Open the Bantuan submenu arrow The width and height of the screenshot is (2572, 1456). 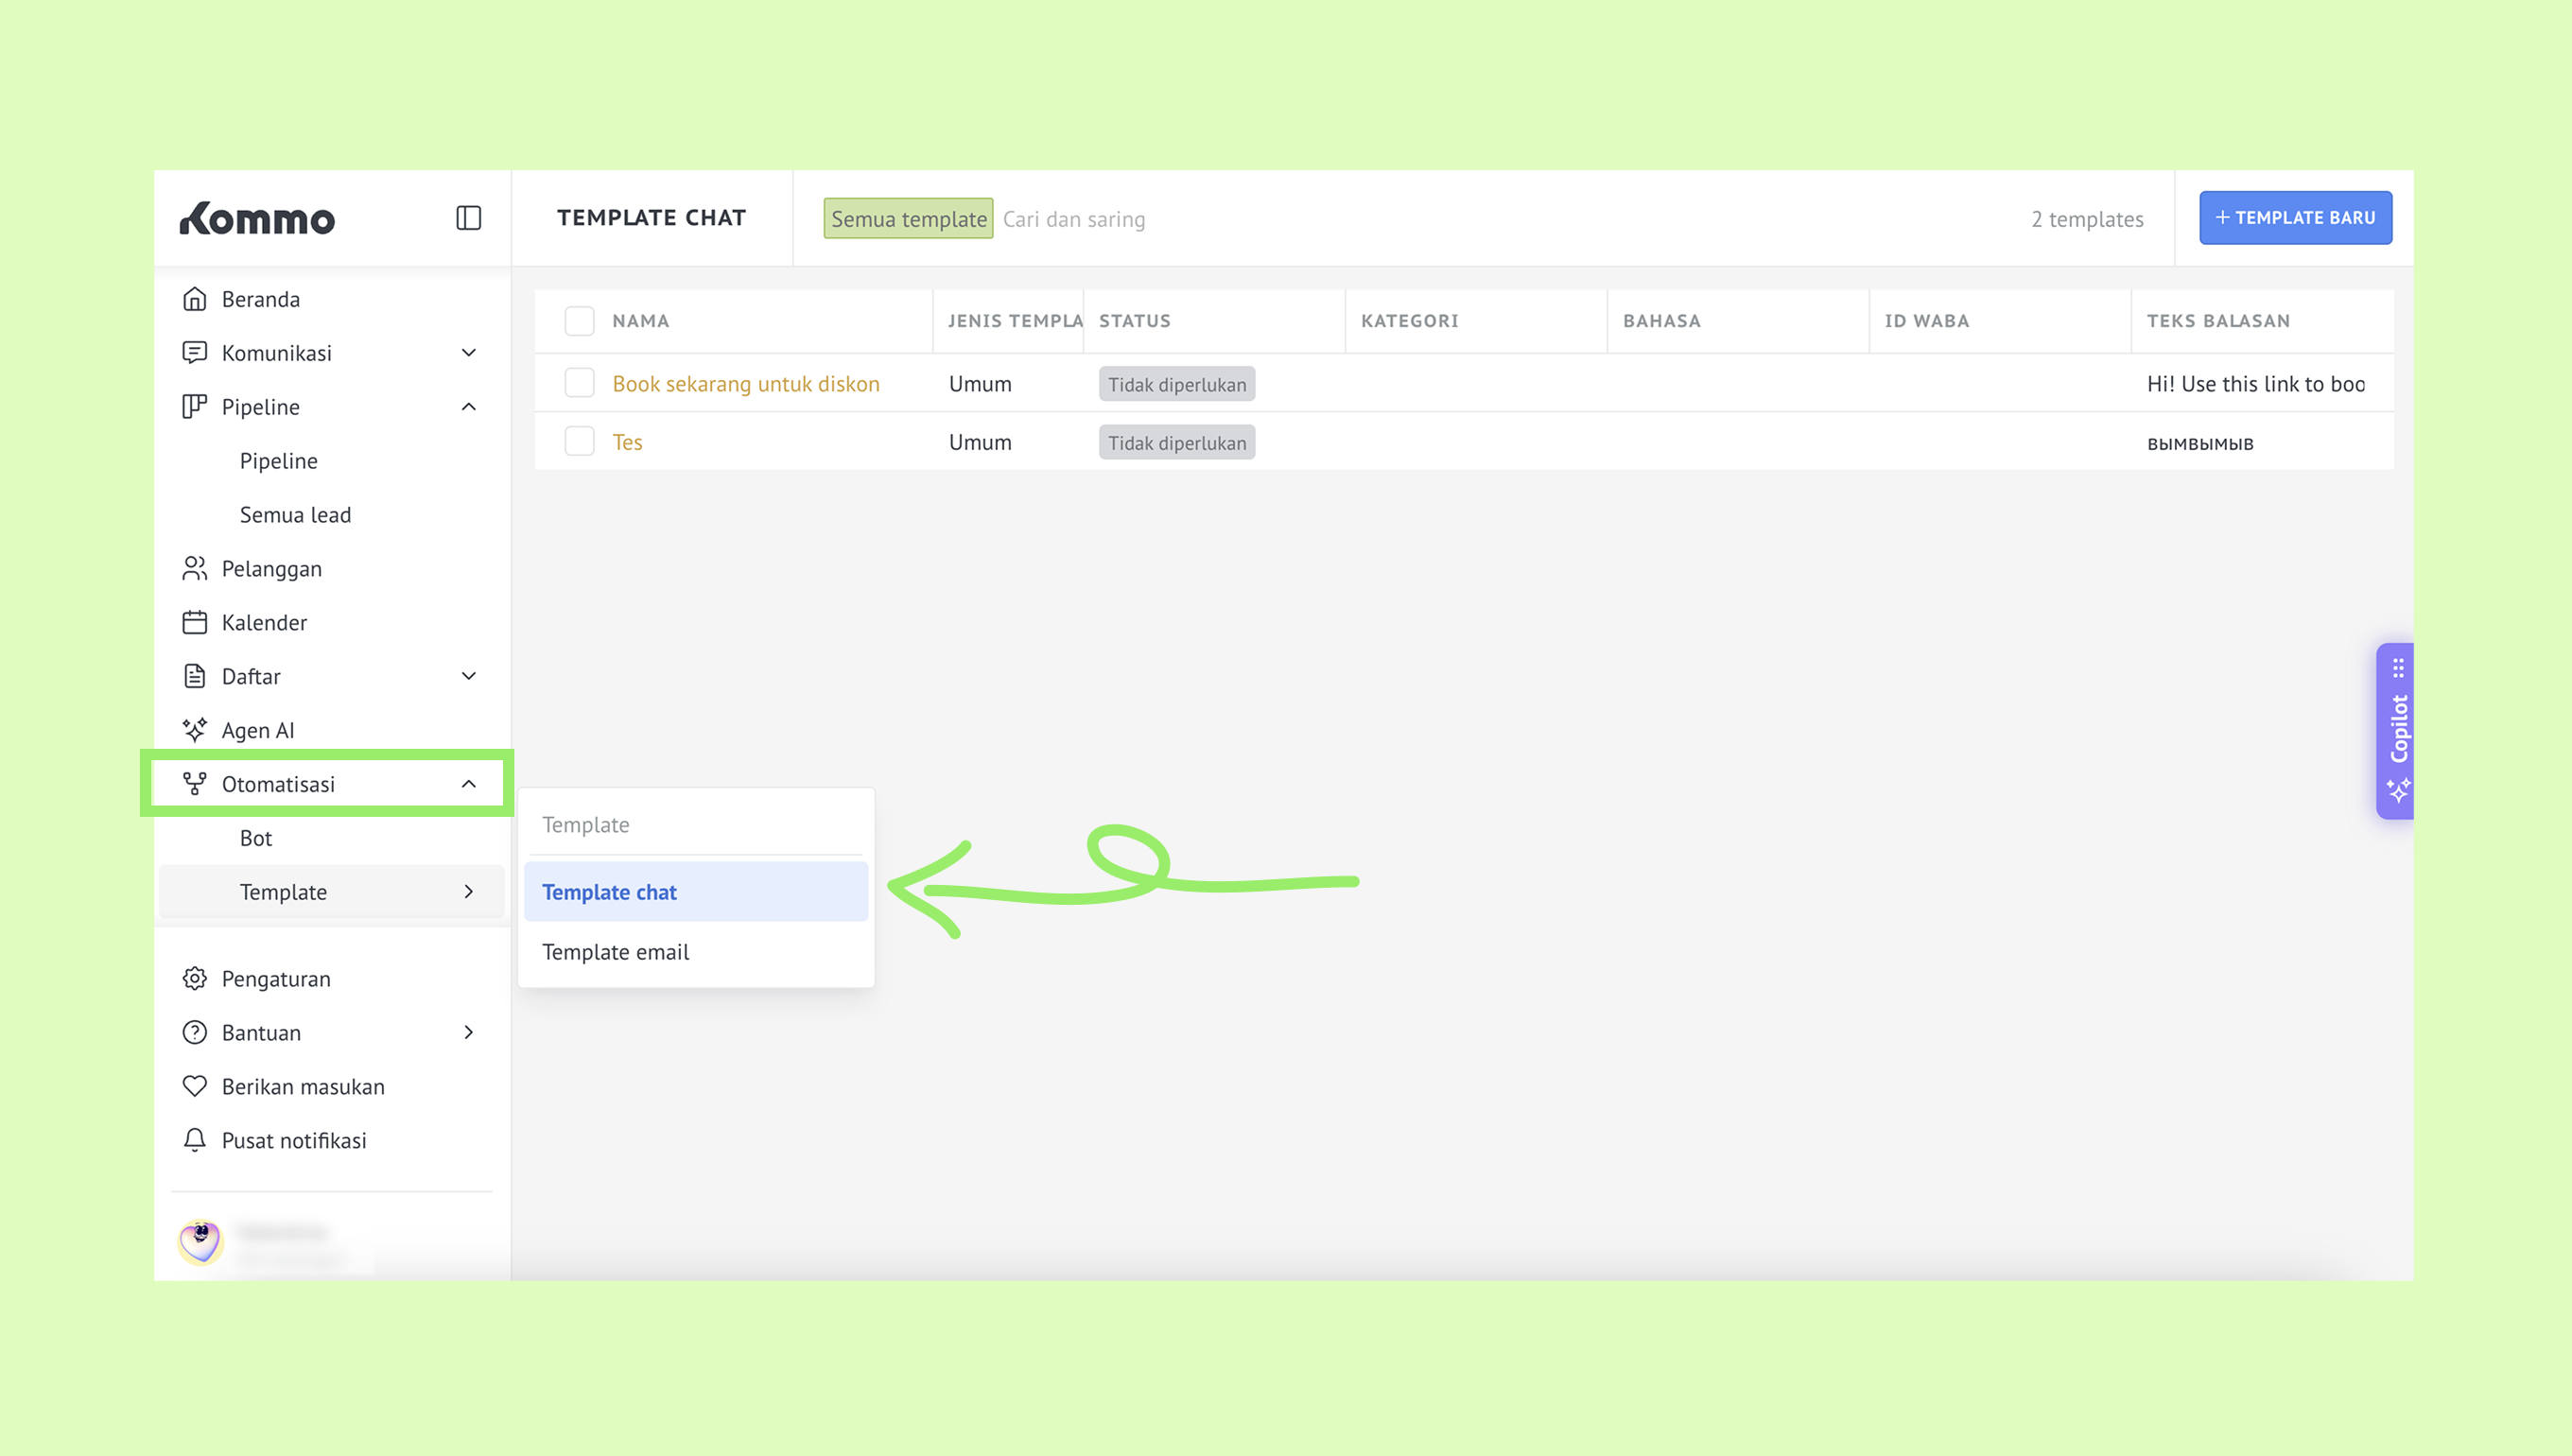click(x=469, y=1033)
